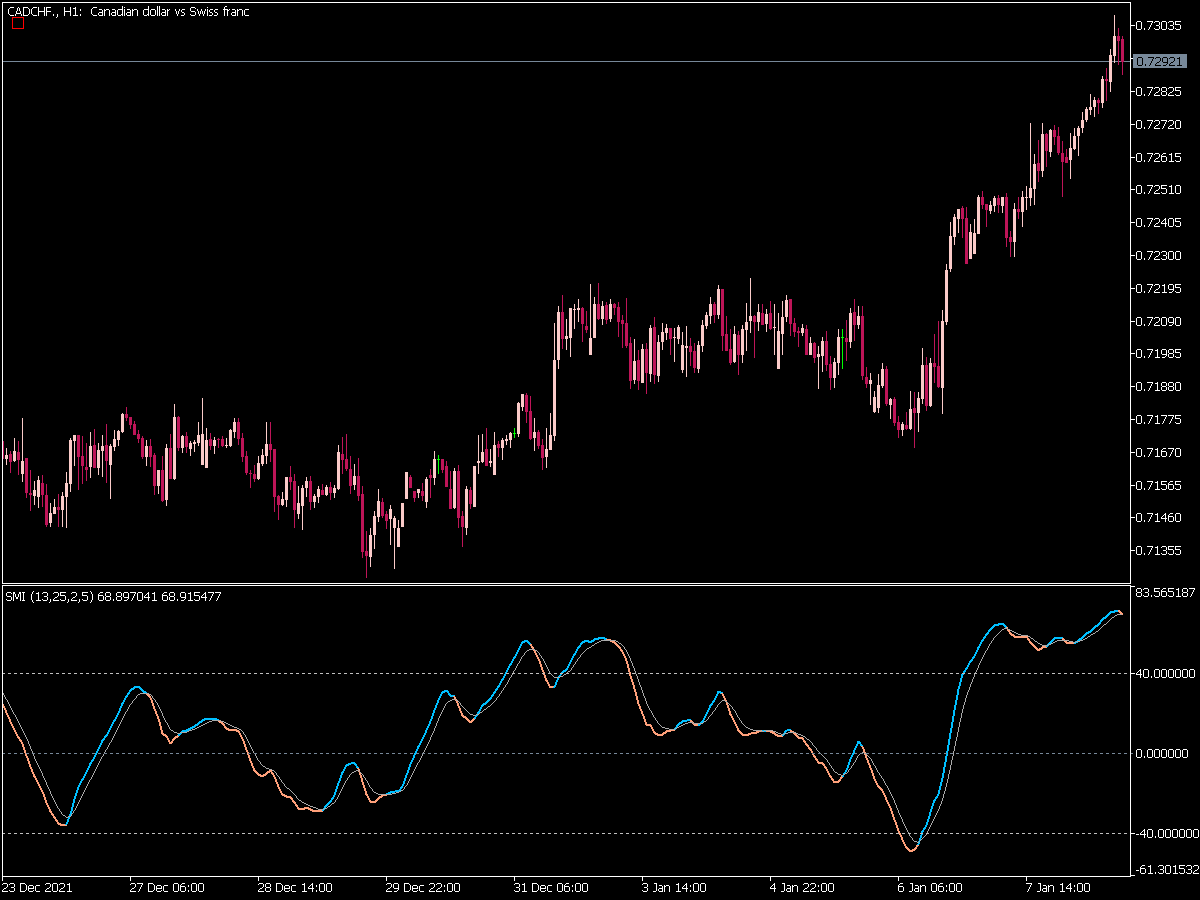Click the small red square chart icon
1200x900 pixels.
[x=17, y=24]
